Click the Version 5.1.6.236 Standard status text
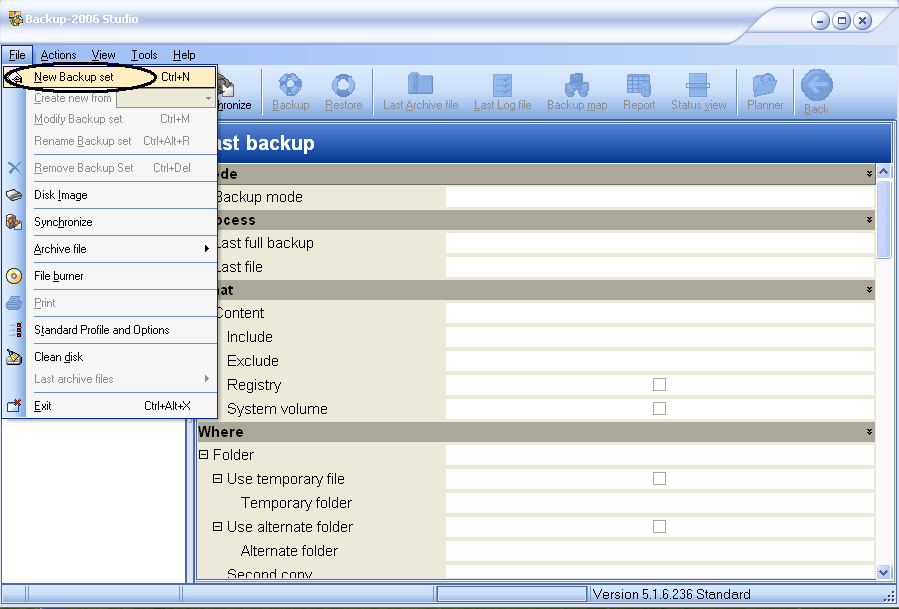The image size is (899, 609). [x=671, y=594]
